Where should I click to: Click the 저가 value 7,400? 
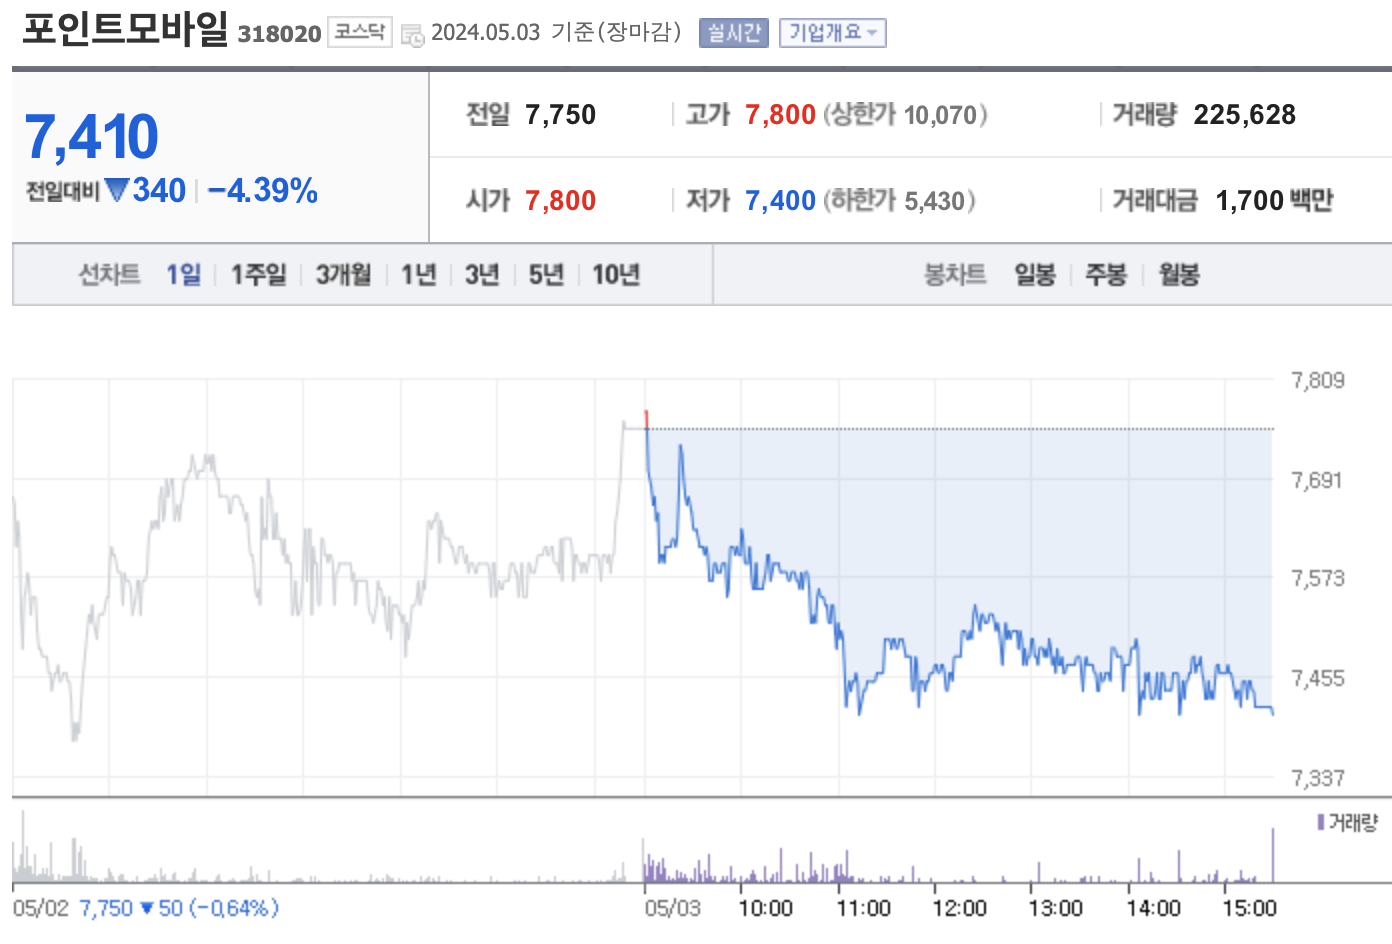pyautogui.click(x=781, y=201)
